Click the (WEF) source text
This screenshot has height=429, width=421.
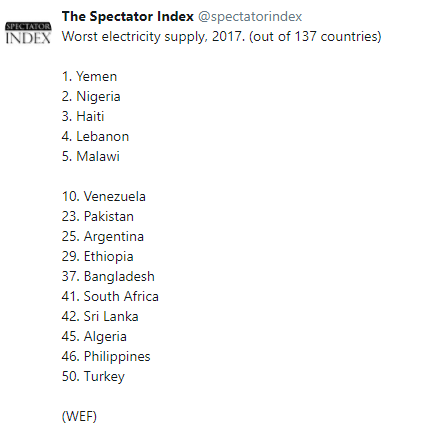(79, 417)
